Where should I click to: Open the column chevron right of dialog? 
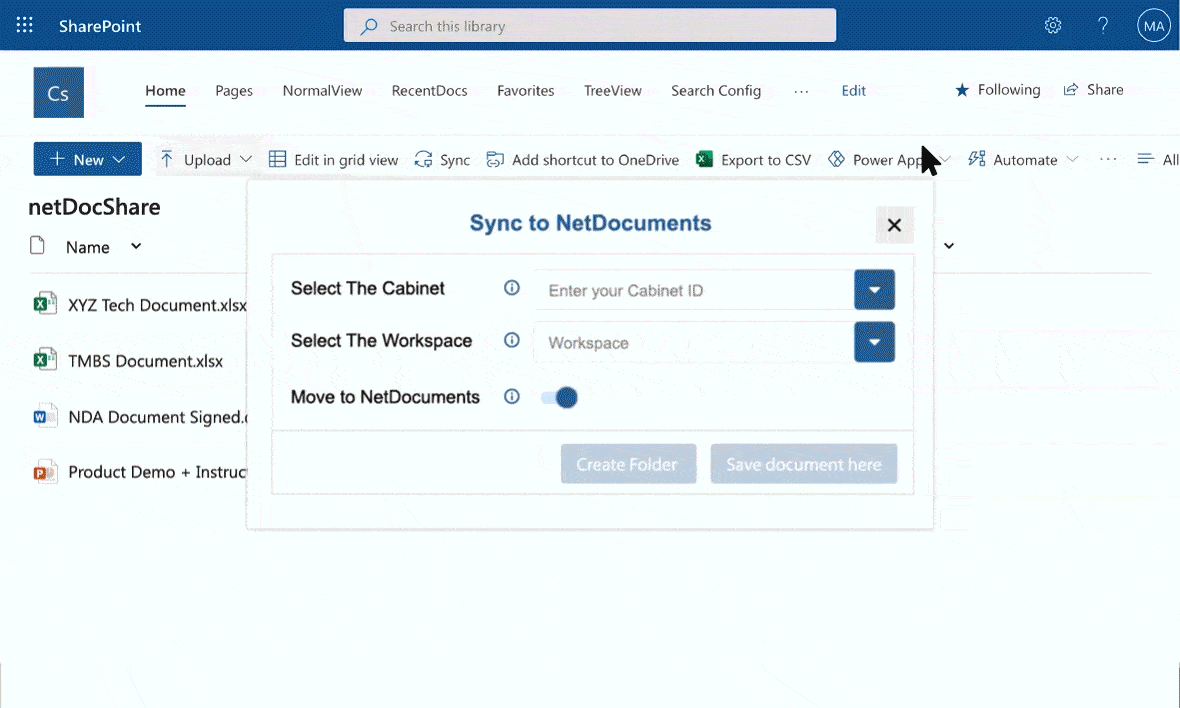click(x=949, y=245)
